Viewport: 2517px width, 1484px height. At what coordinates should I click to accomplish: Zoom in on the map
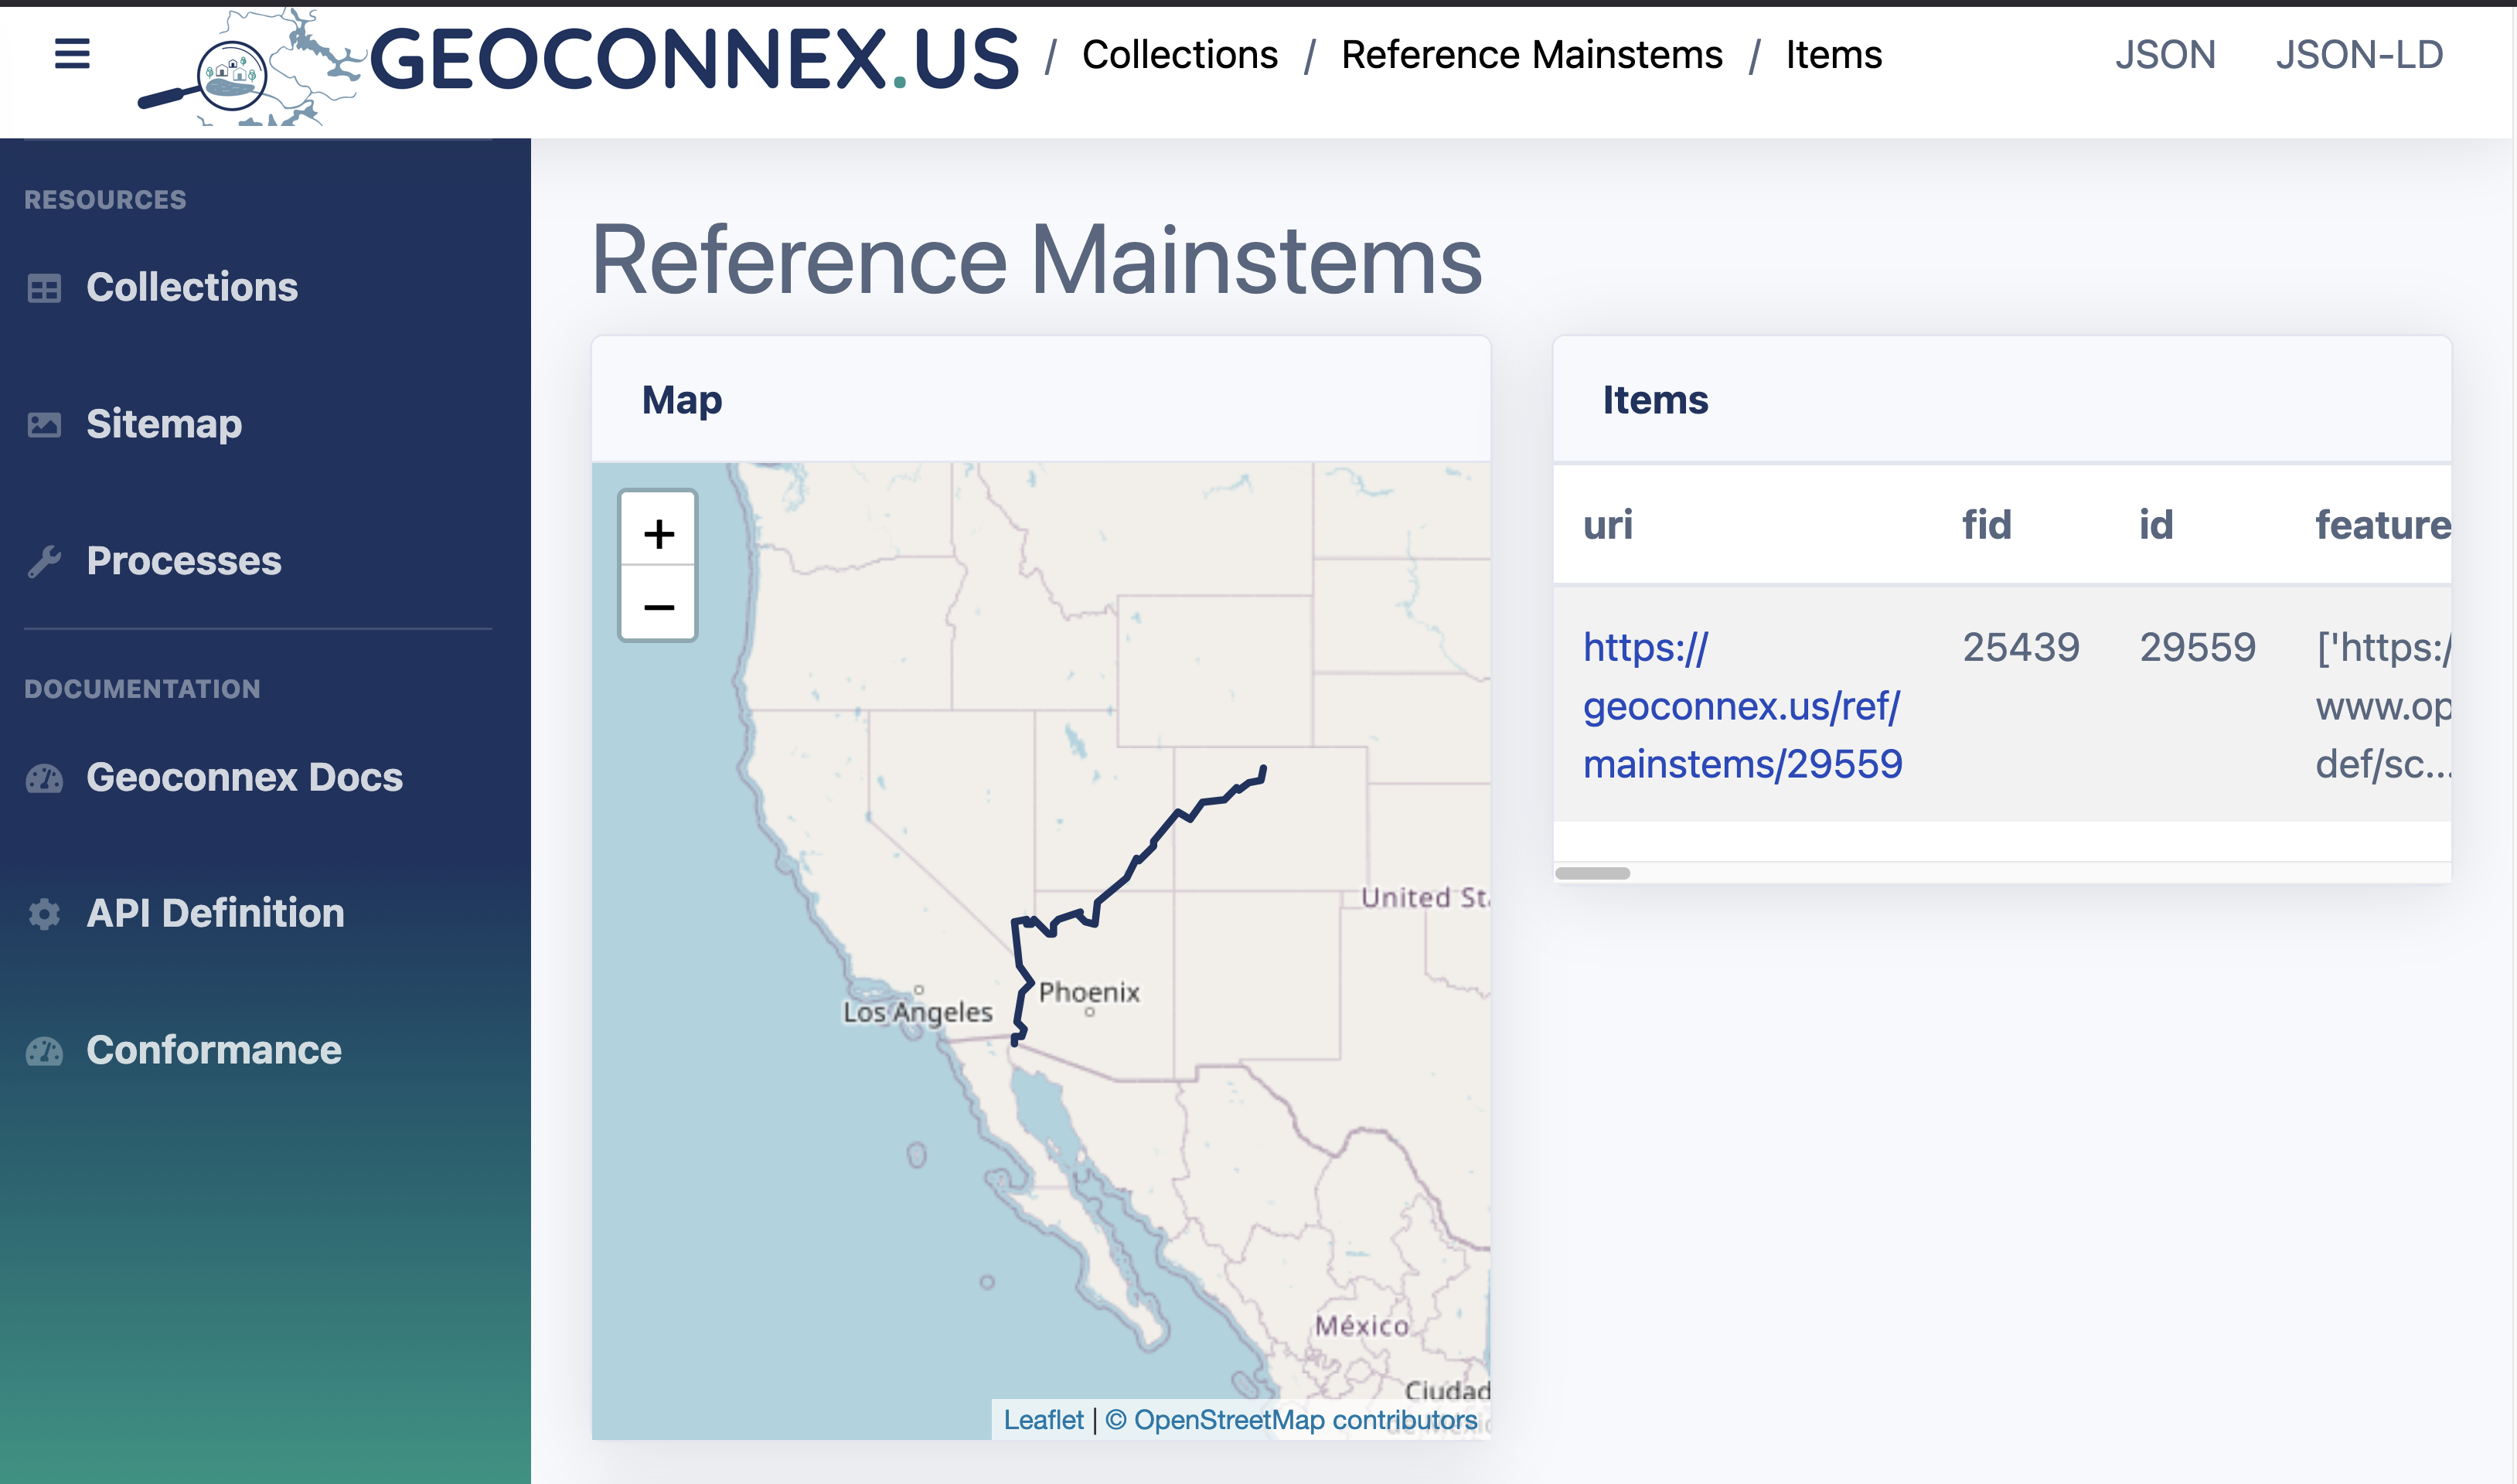pyautogui.click(x=658, y=533)
